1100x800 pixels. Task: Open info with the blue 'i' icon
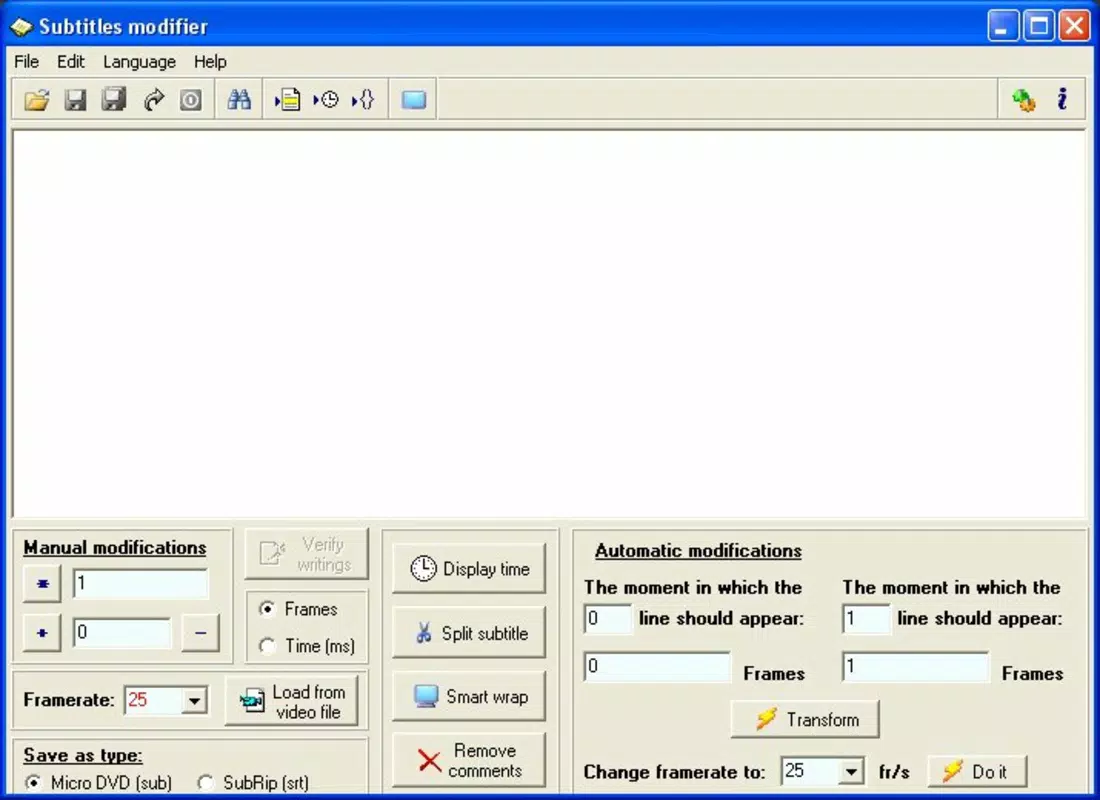pos(1063,100)
